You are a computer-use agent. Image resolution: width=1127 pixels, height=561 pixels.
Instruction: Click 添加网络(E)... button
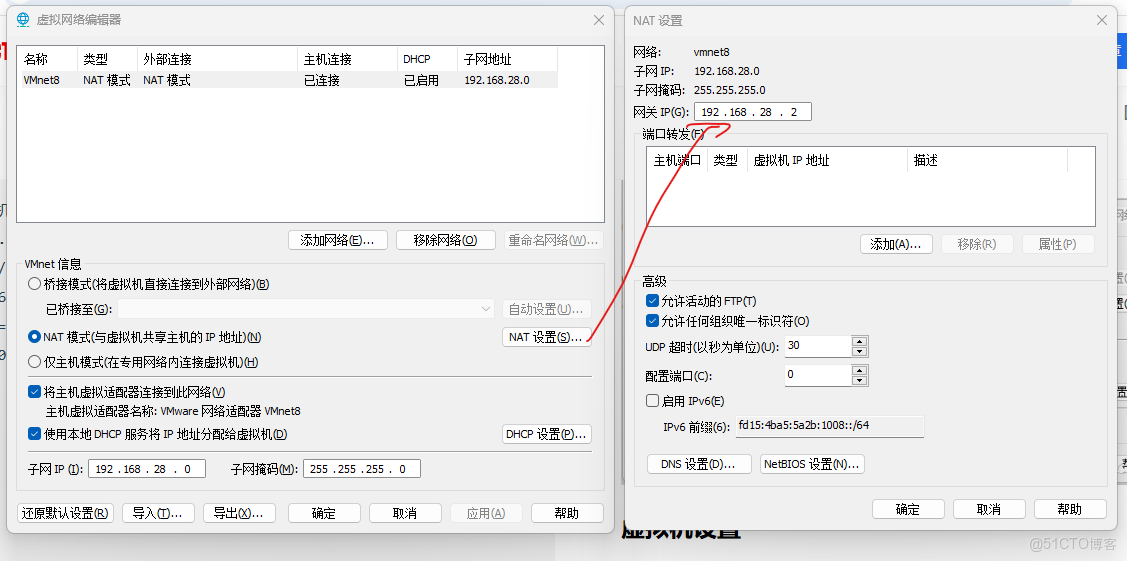[338, 240]
